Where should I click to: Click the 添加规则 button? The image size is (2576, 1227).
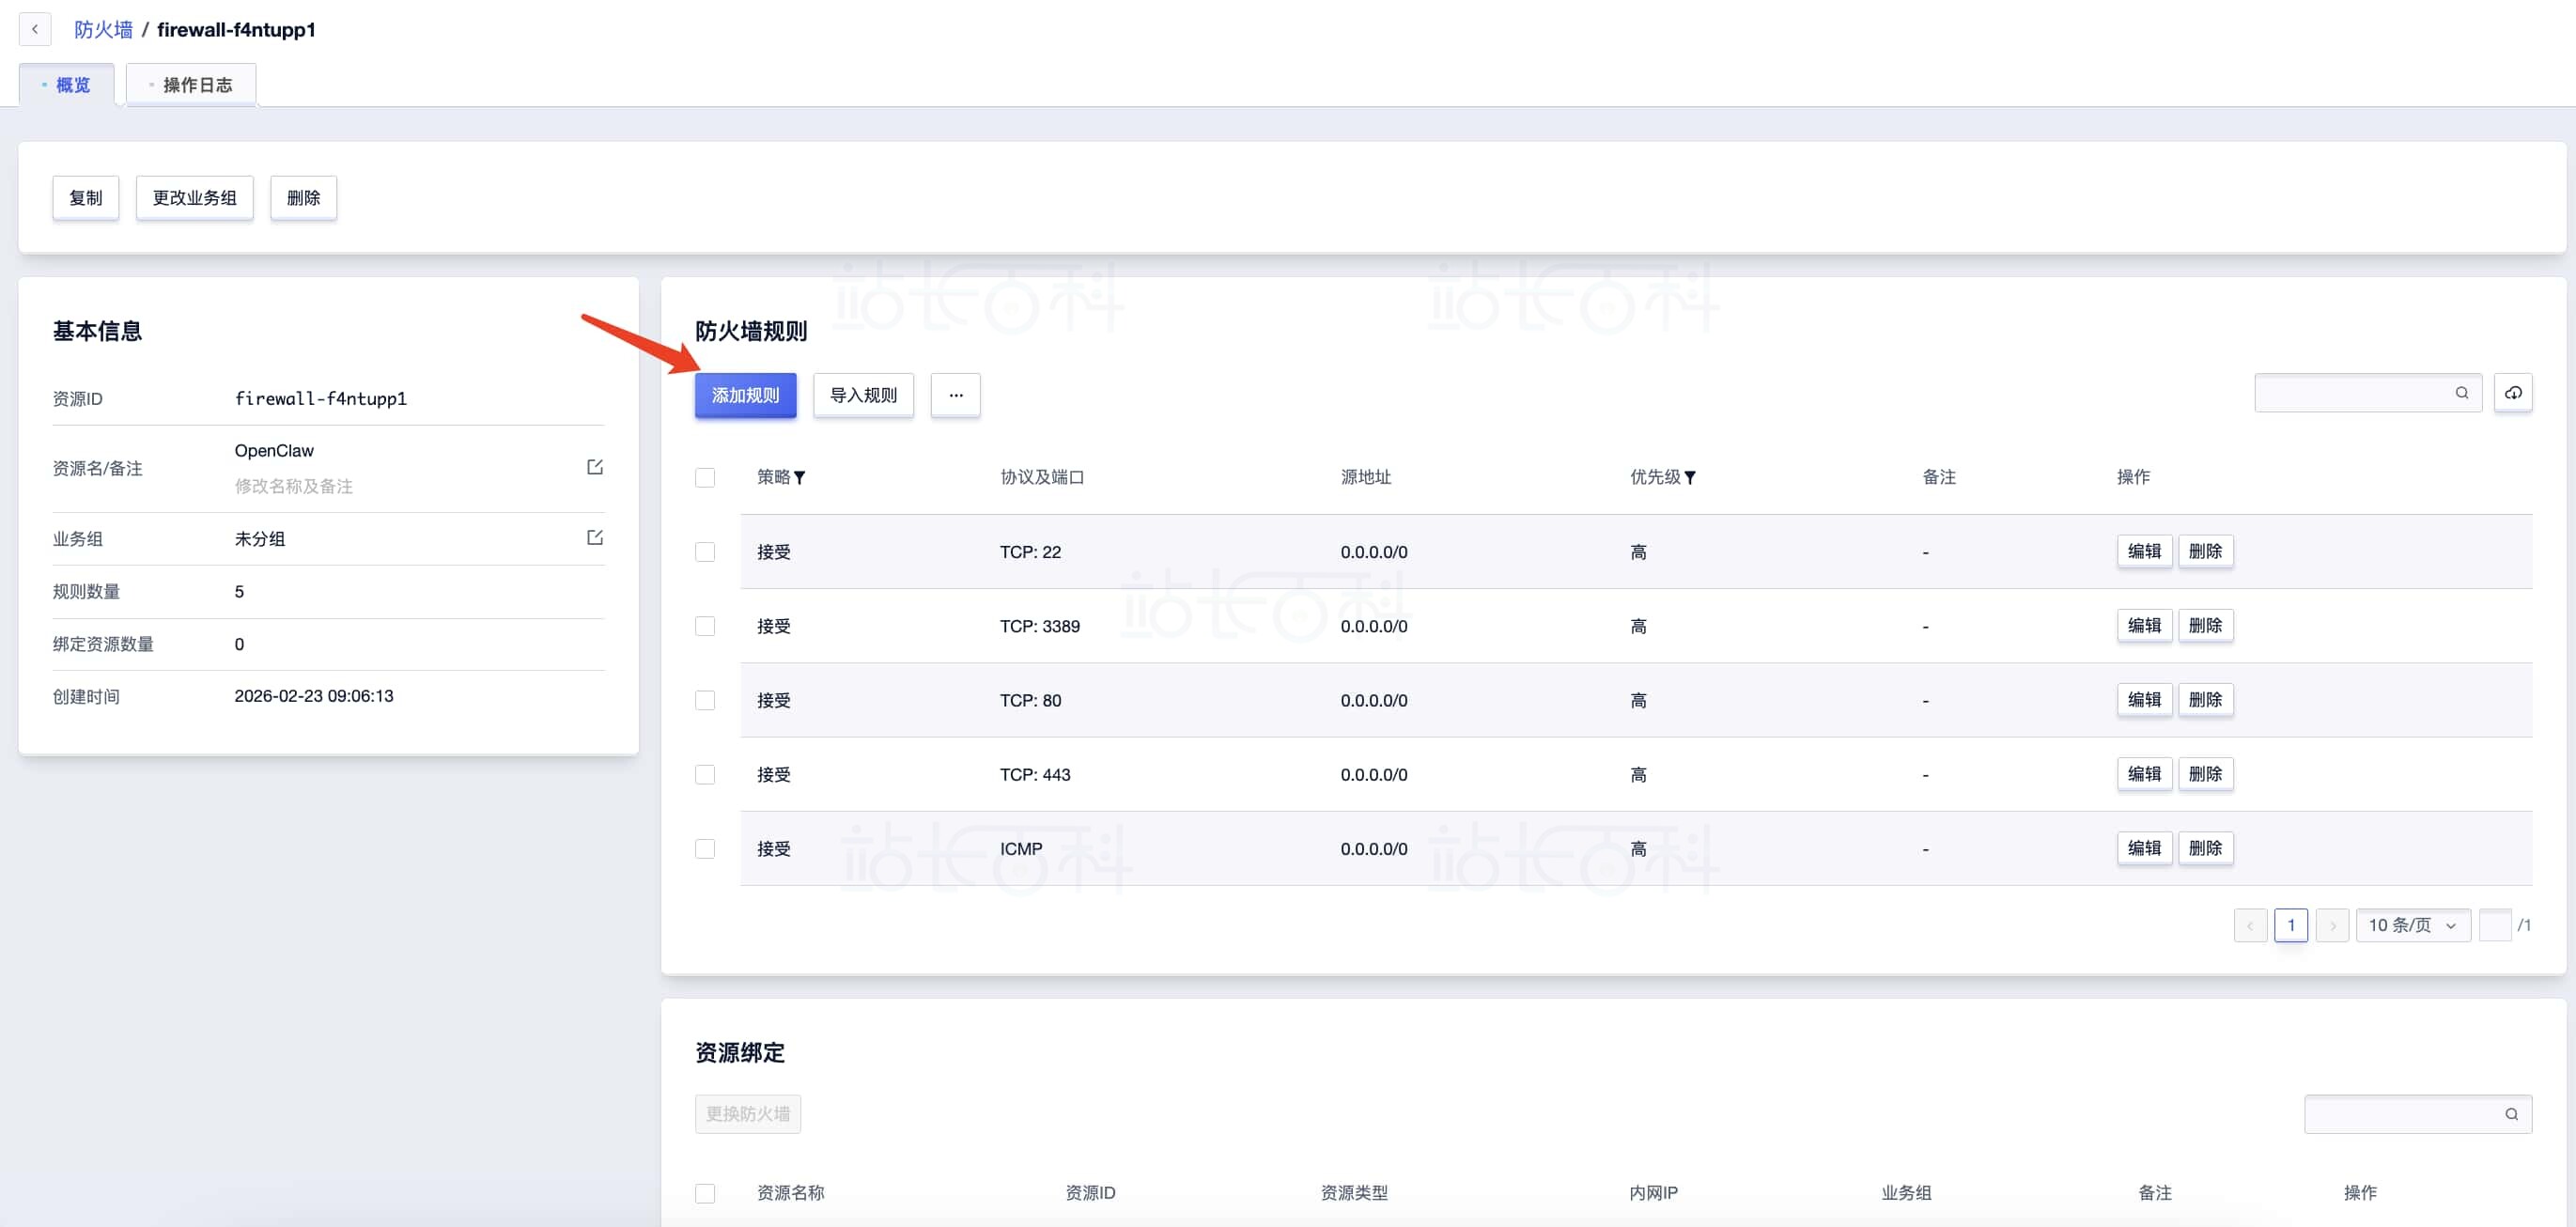[746, 395]
